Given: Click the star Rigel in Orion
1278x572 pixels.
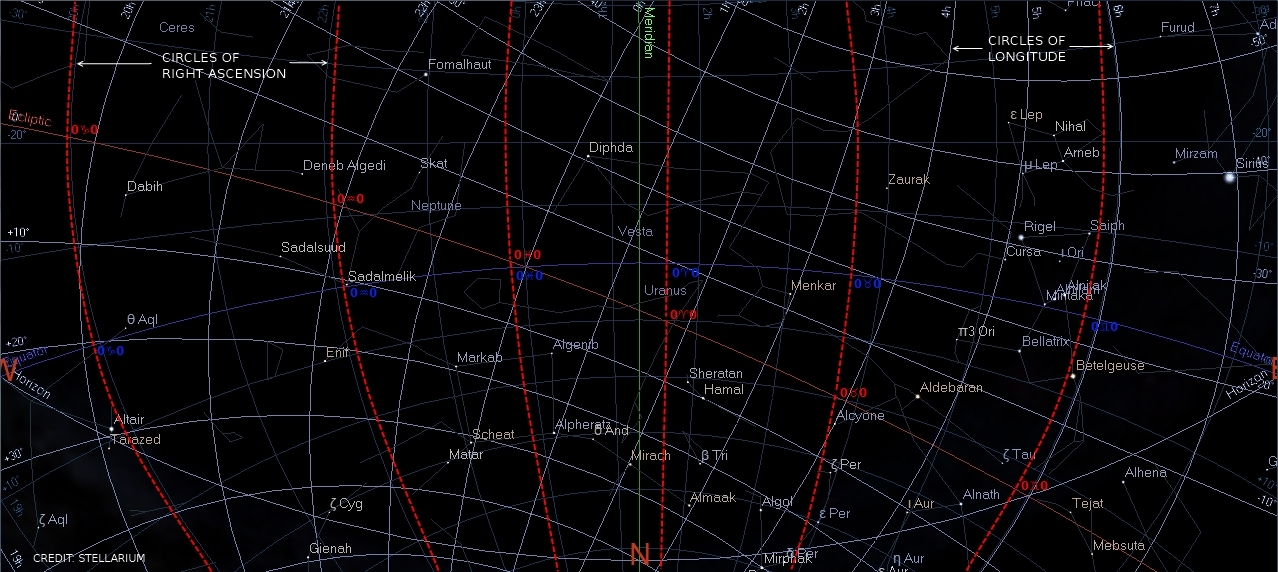Looking at the screenshot, I should (x=1020, y=237).
